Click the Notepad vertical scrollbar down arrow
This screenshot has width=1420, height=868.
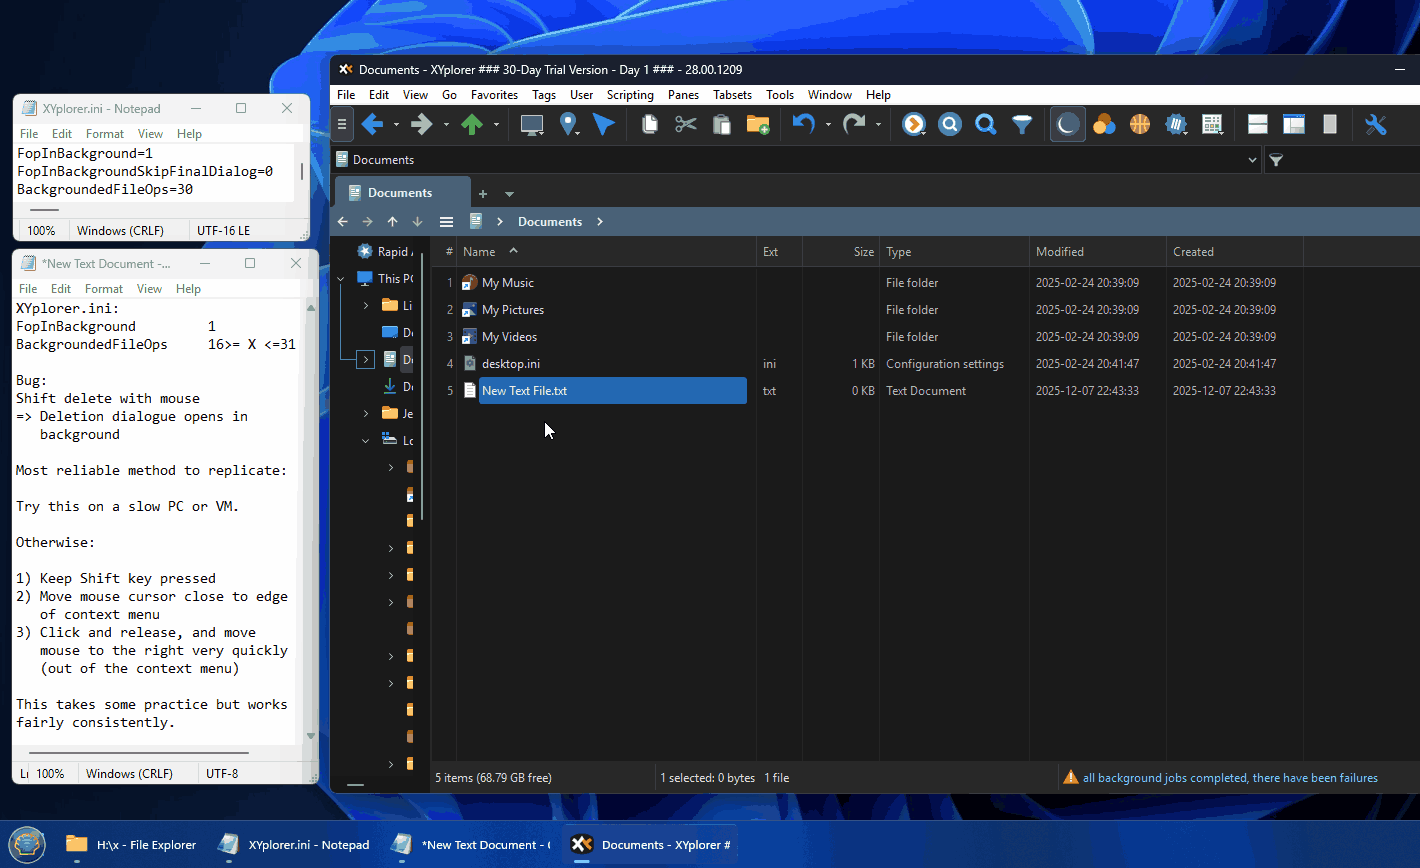click(x=311, y=736)
